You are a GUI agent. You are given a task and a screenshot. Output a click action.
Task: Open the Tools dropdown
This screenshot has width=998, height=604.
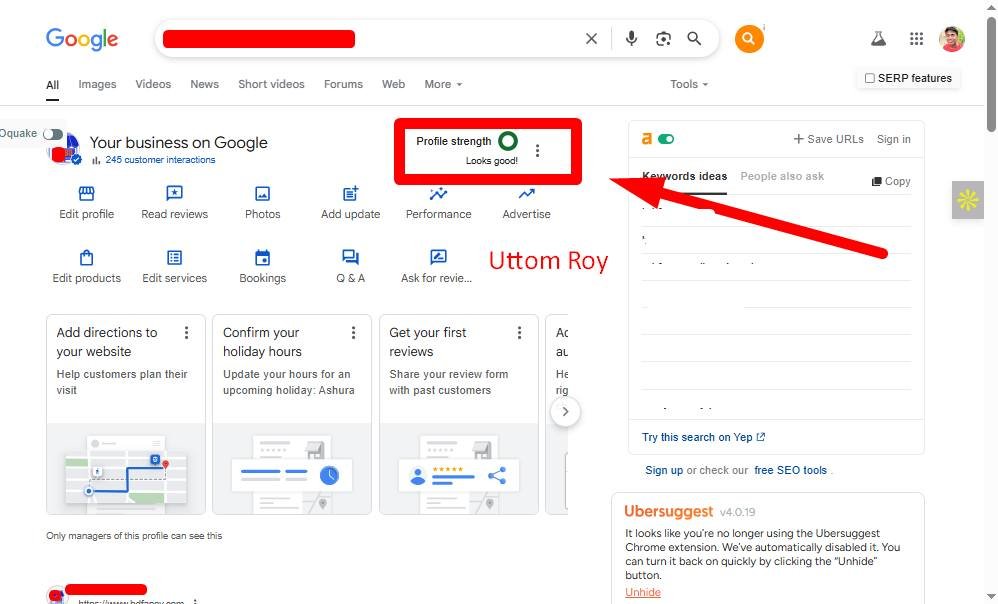click(x=689, y=84)
